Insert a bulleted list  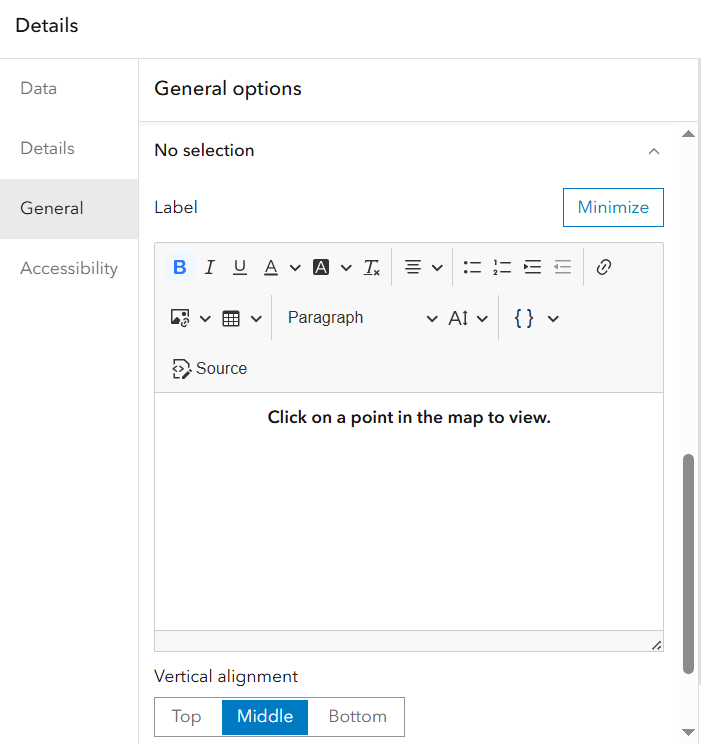(472, 267)
